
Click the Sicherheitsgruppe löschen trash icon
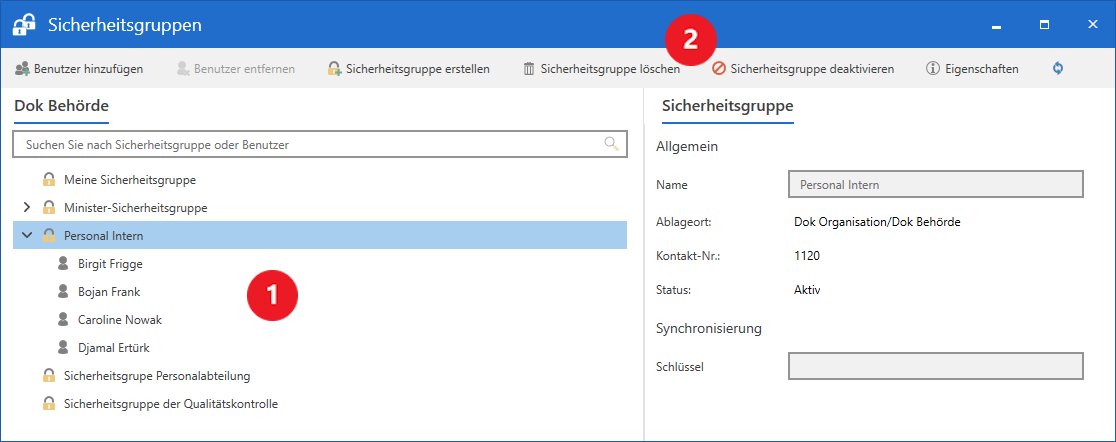[x=529, y=69]
